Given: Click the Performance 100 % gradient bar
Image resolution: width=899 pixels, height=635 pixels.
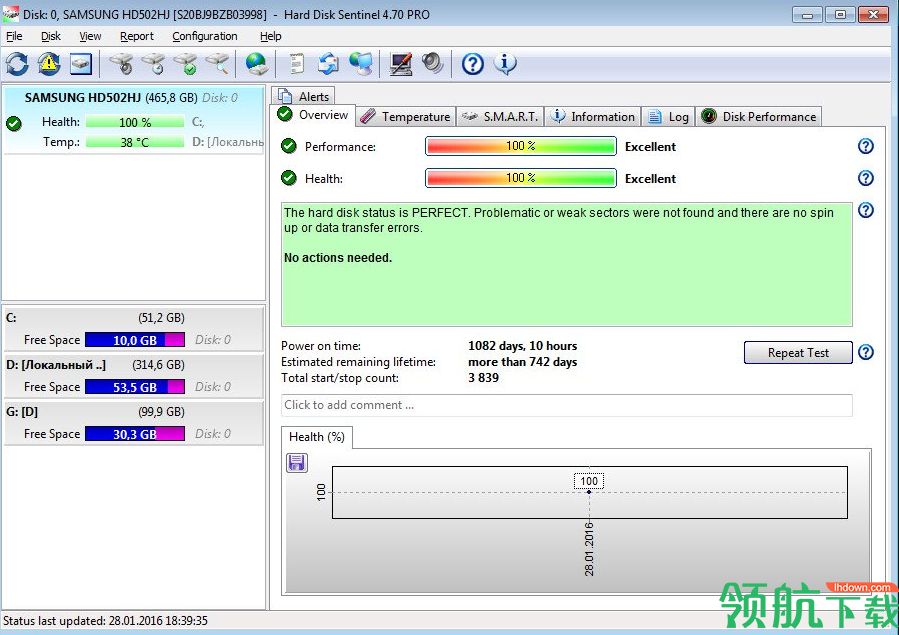Looking at the screenshot, I should [521, 146].
